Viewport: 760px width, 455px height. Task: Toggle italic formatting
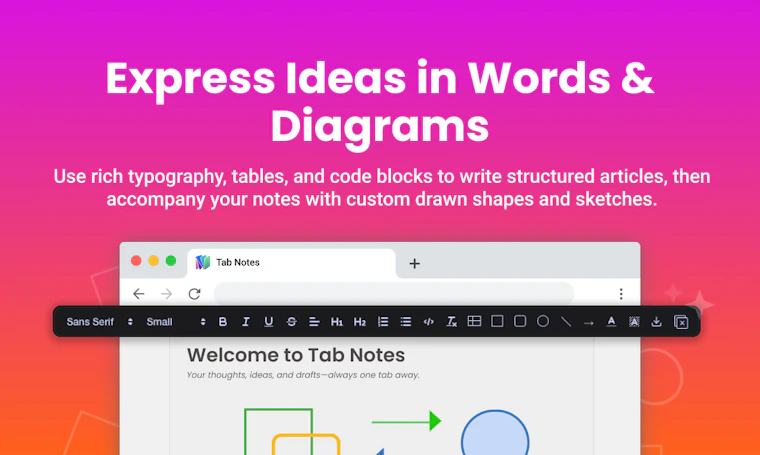coord(246,322)
